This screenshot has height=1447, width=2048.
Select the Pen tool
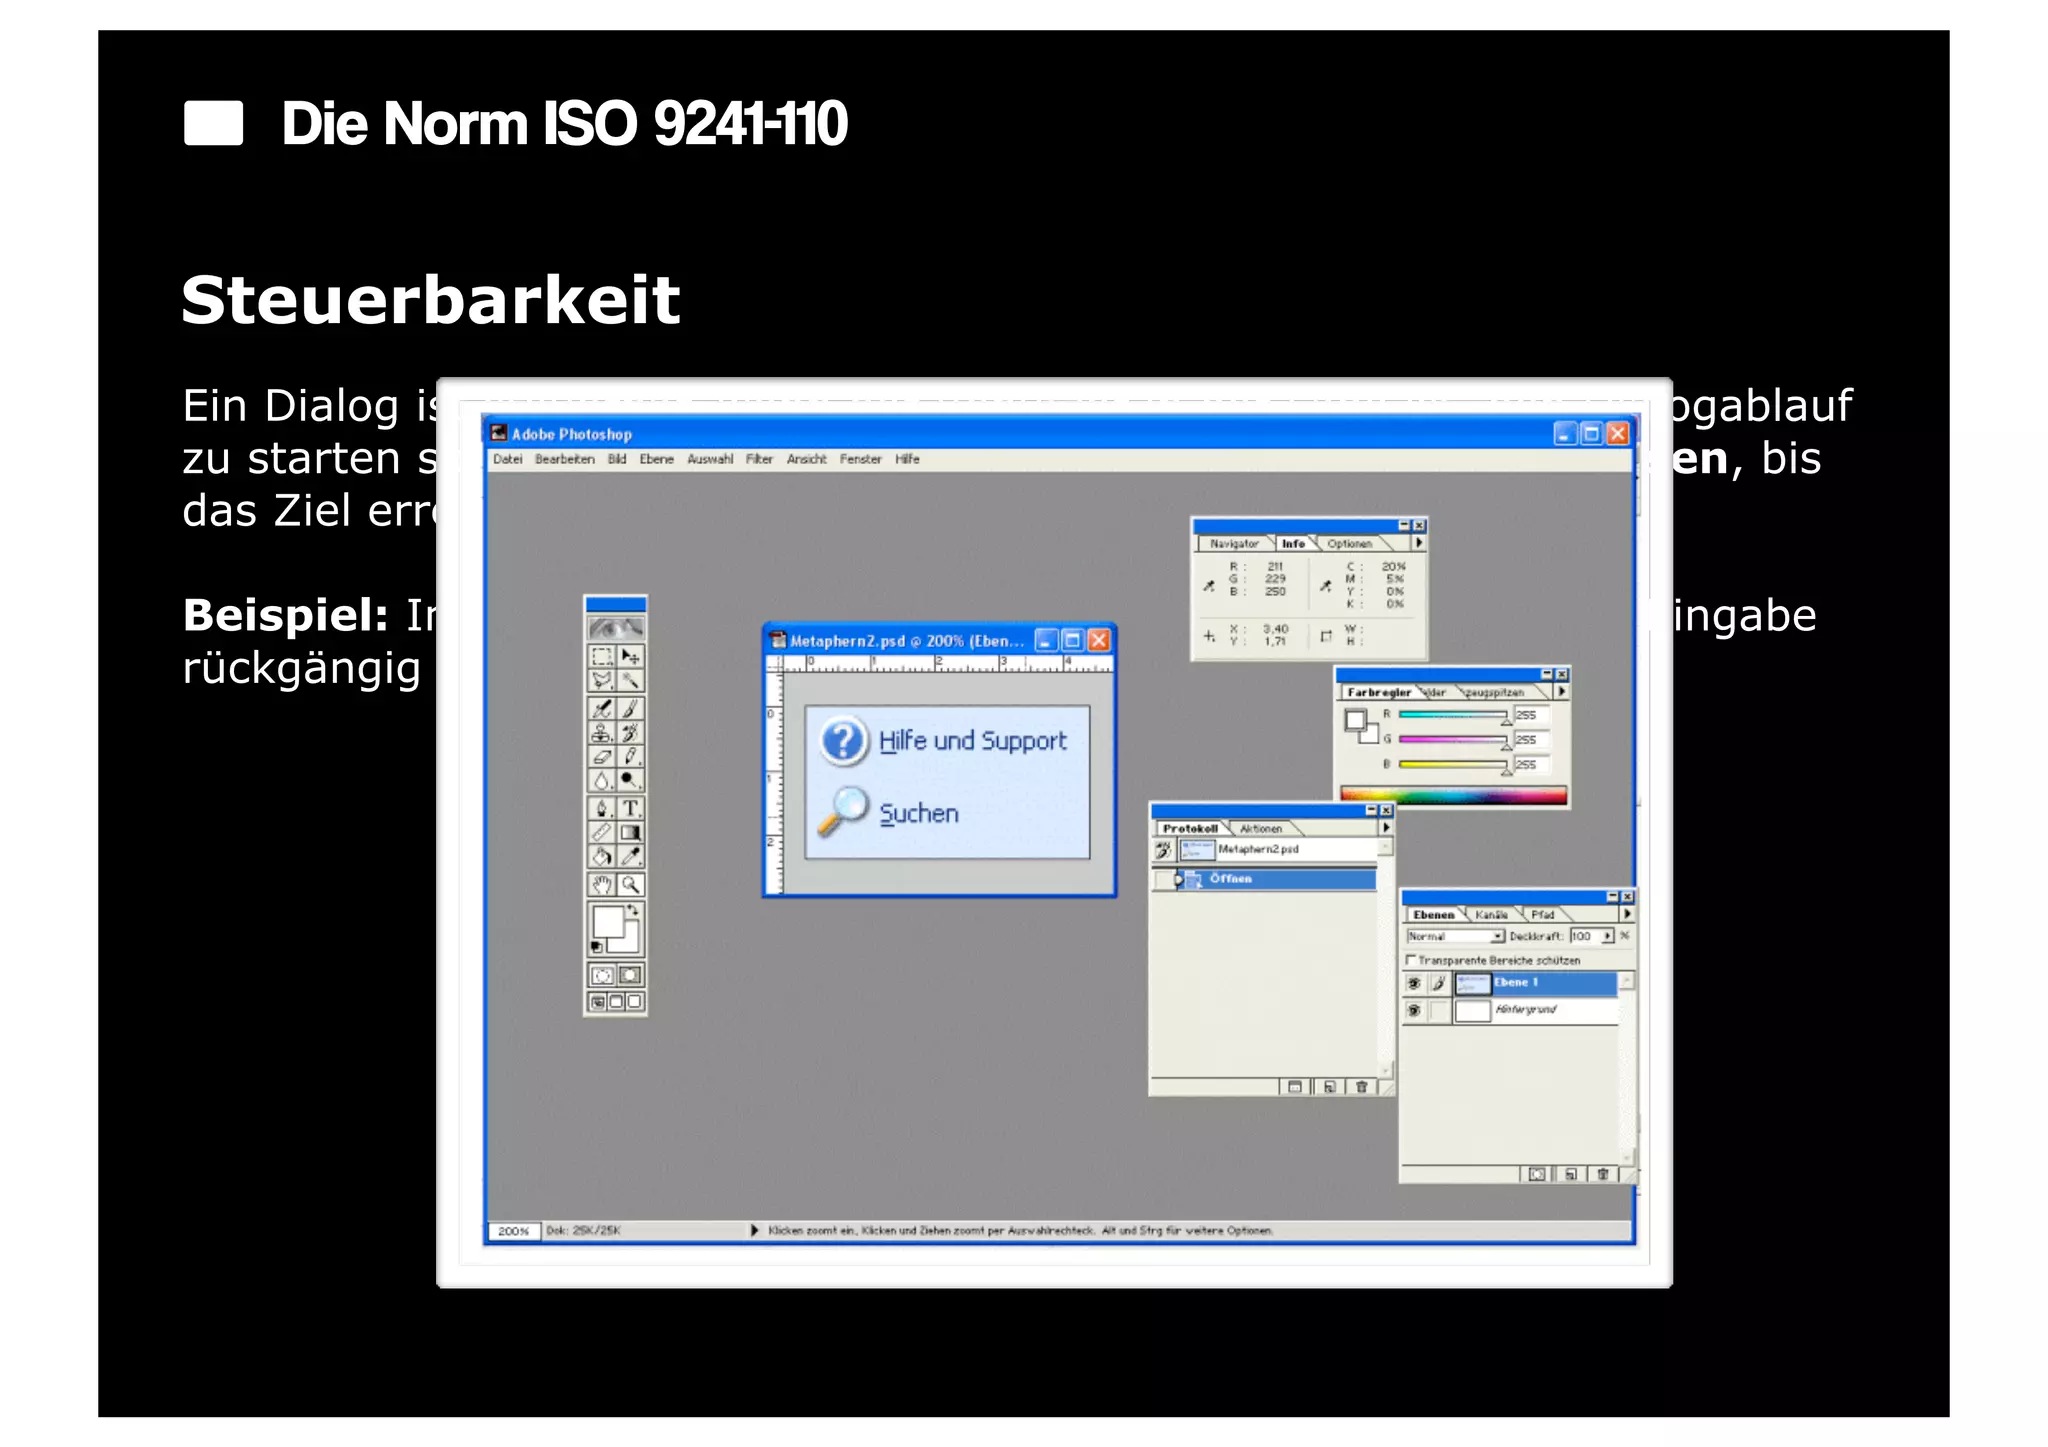click(x=602, y=808)
